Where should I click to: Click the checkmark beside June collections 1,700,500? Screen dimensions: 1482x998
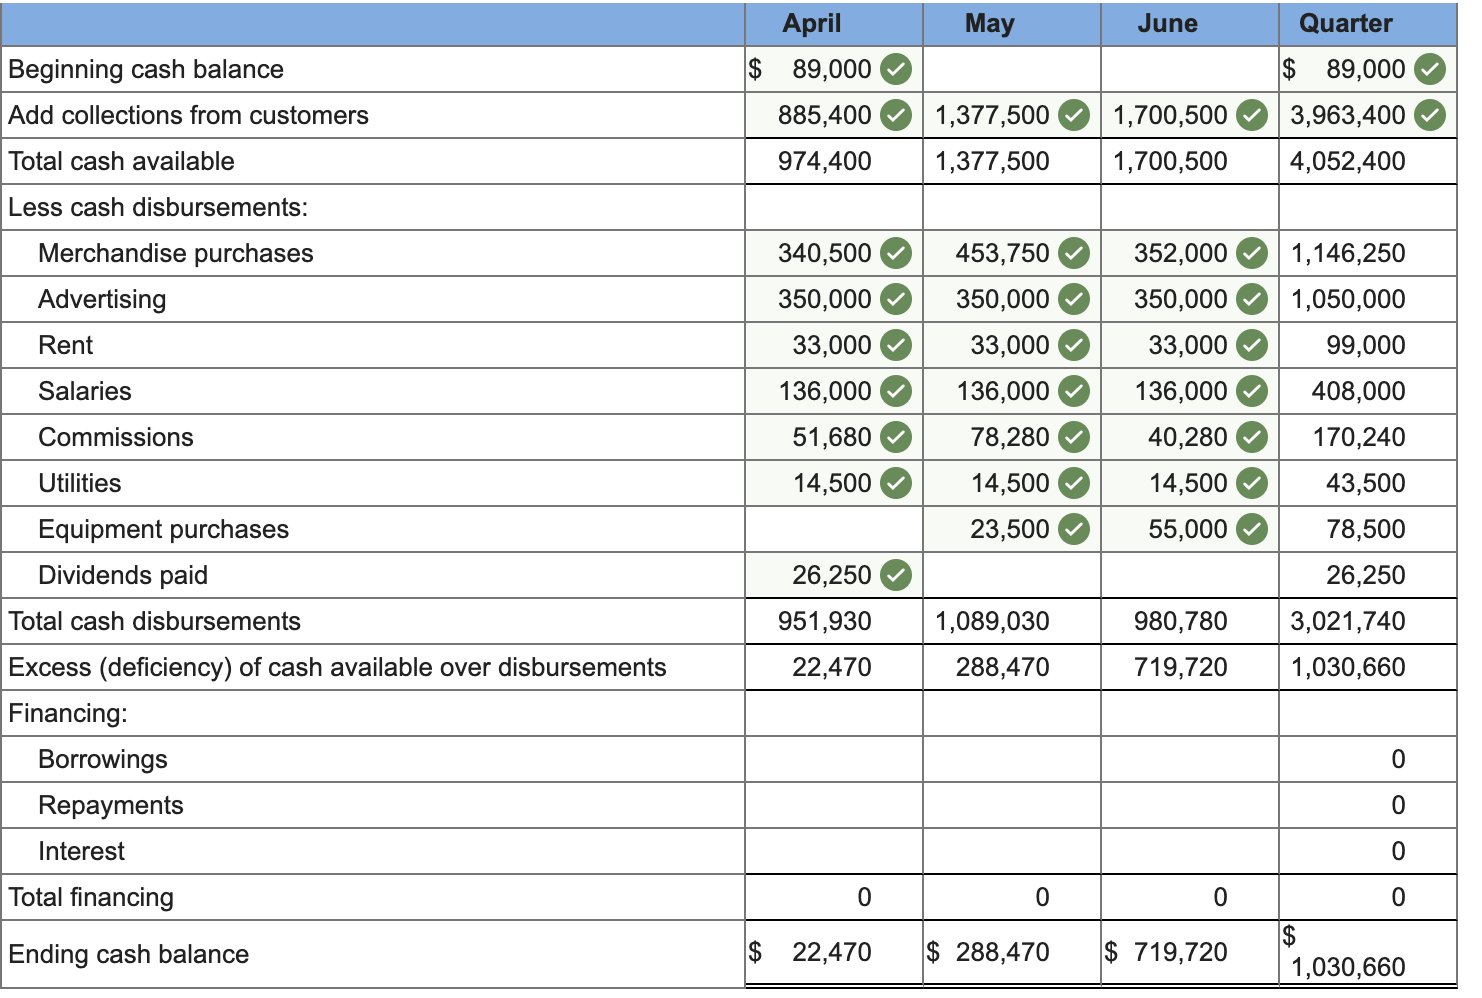[x=1251, y=115]
